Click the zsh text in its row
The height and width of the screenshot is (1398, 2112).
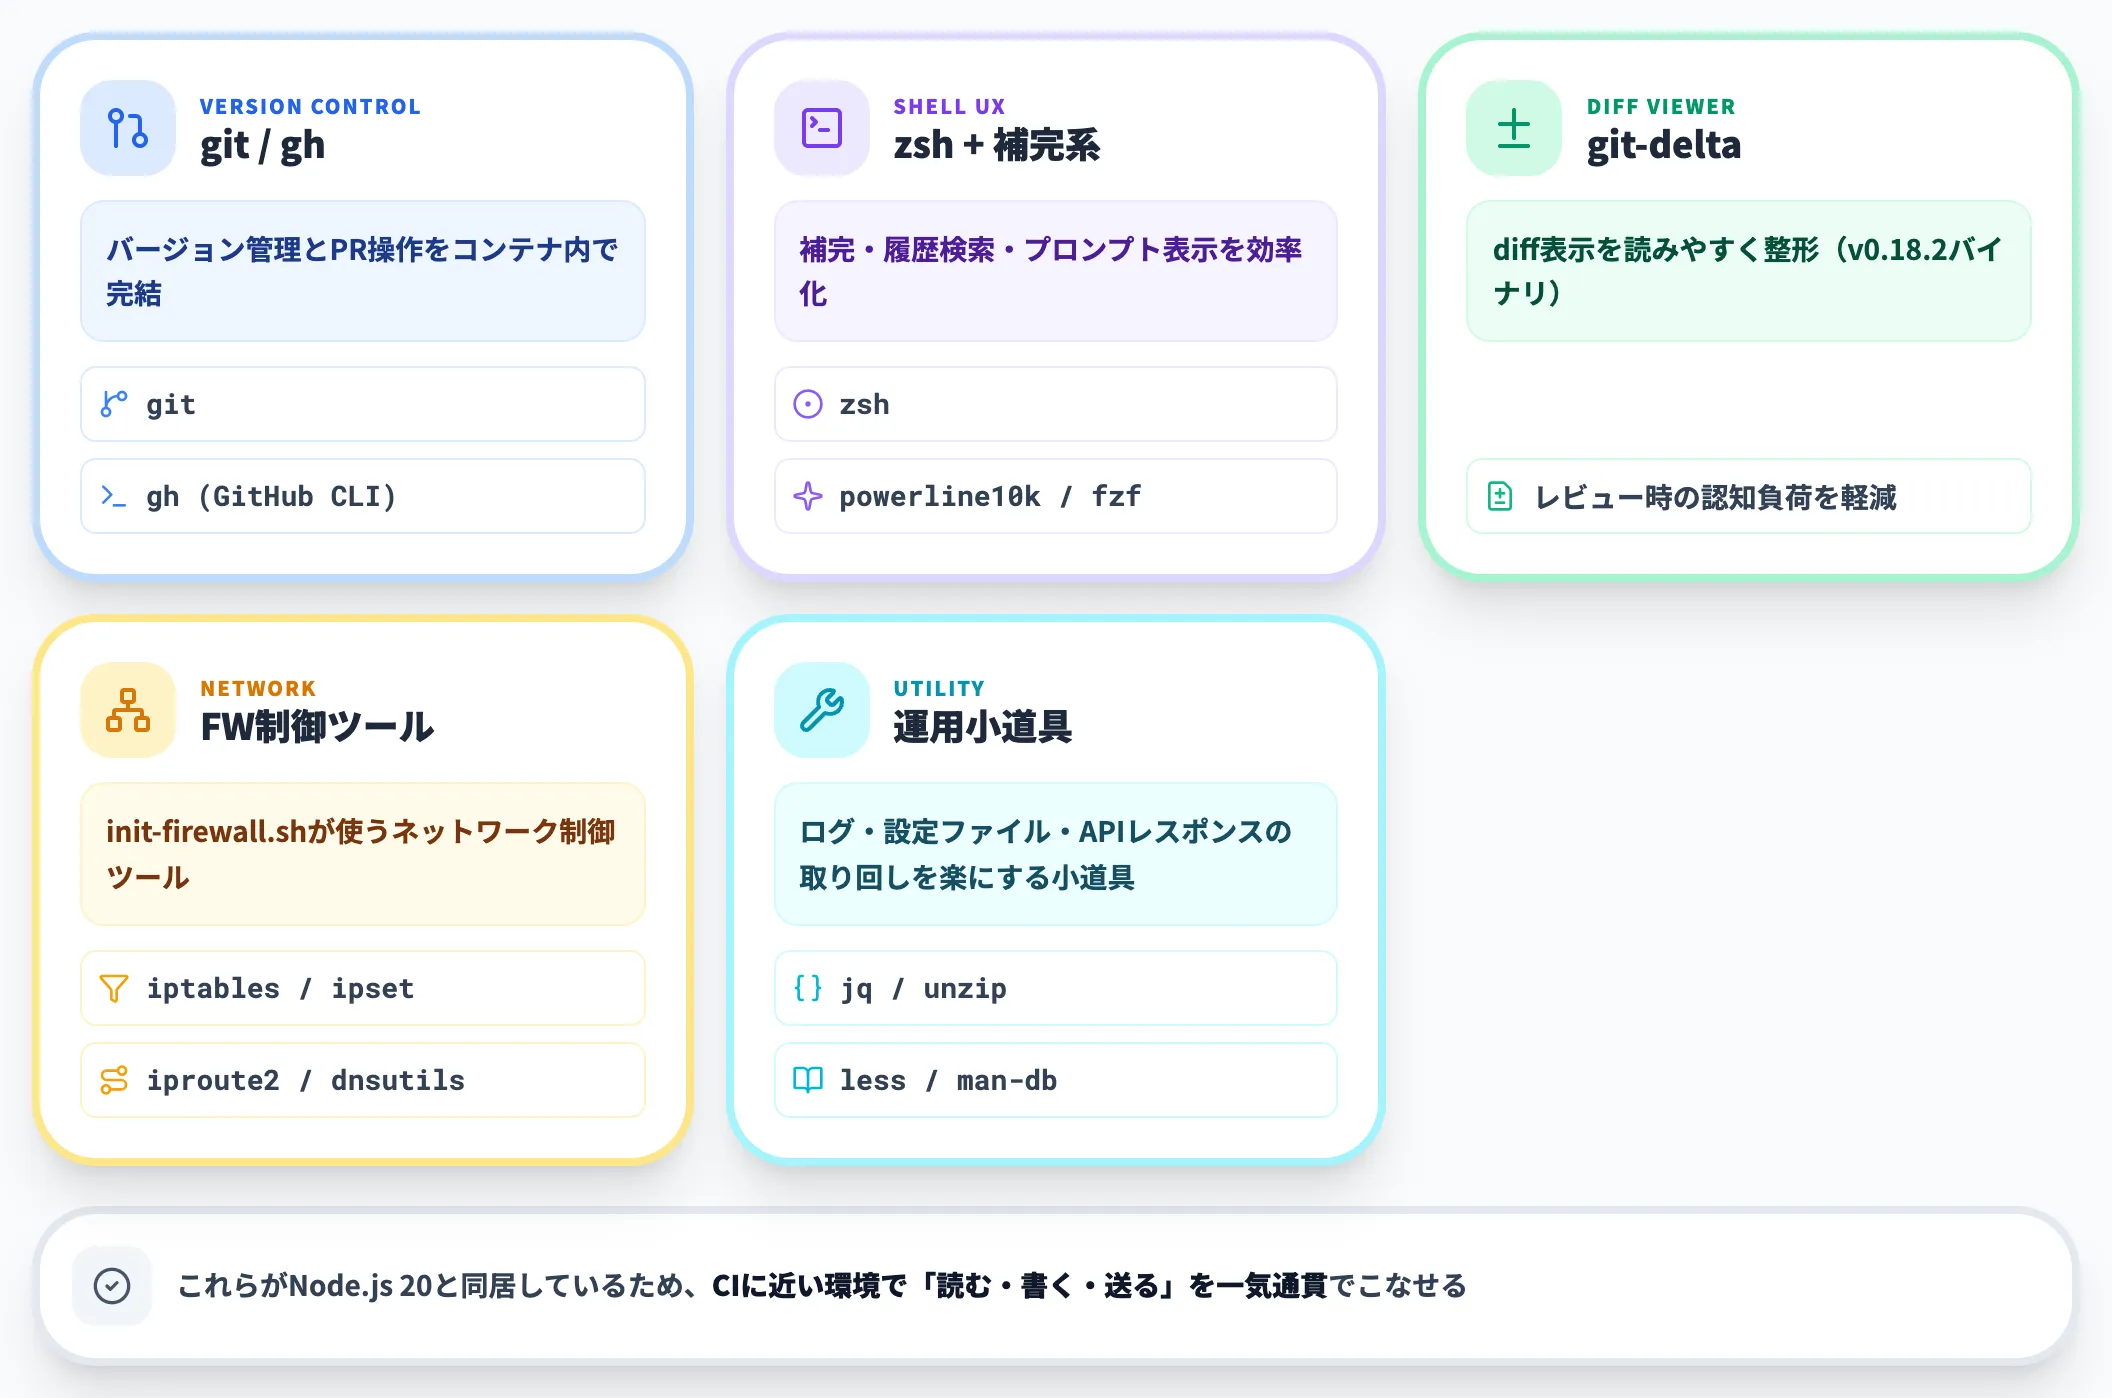coord(864,405)
